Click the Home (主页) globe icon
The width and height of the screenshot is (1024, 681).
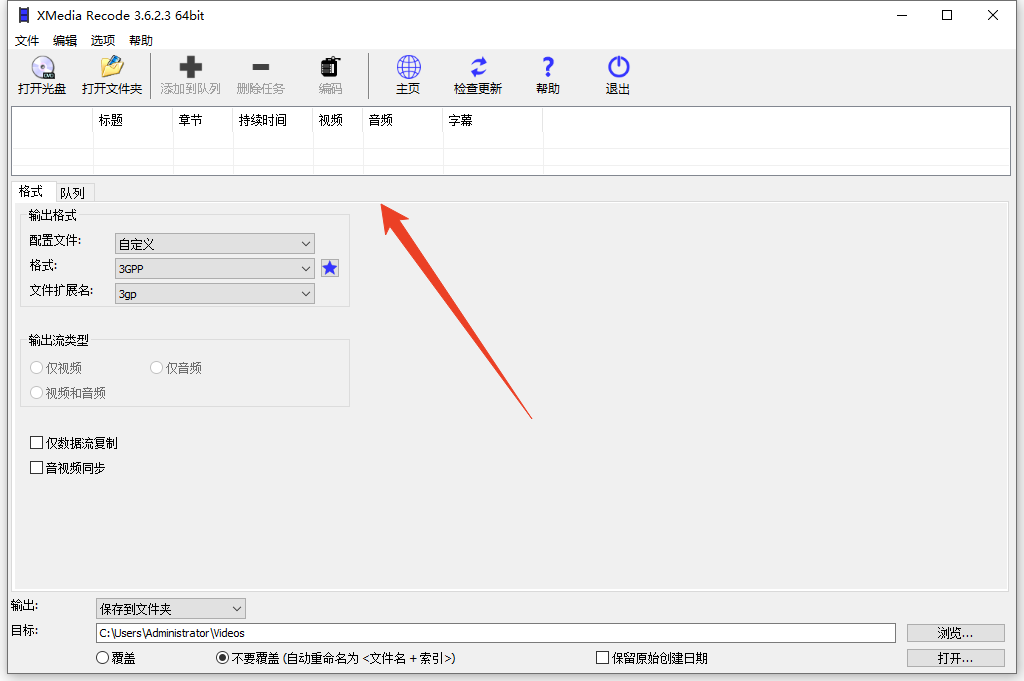coord(408,68)
